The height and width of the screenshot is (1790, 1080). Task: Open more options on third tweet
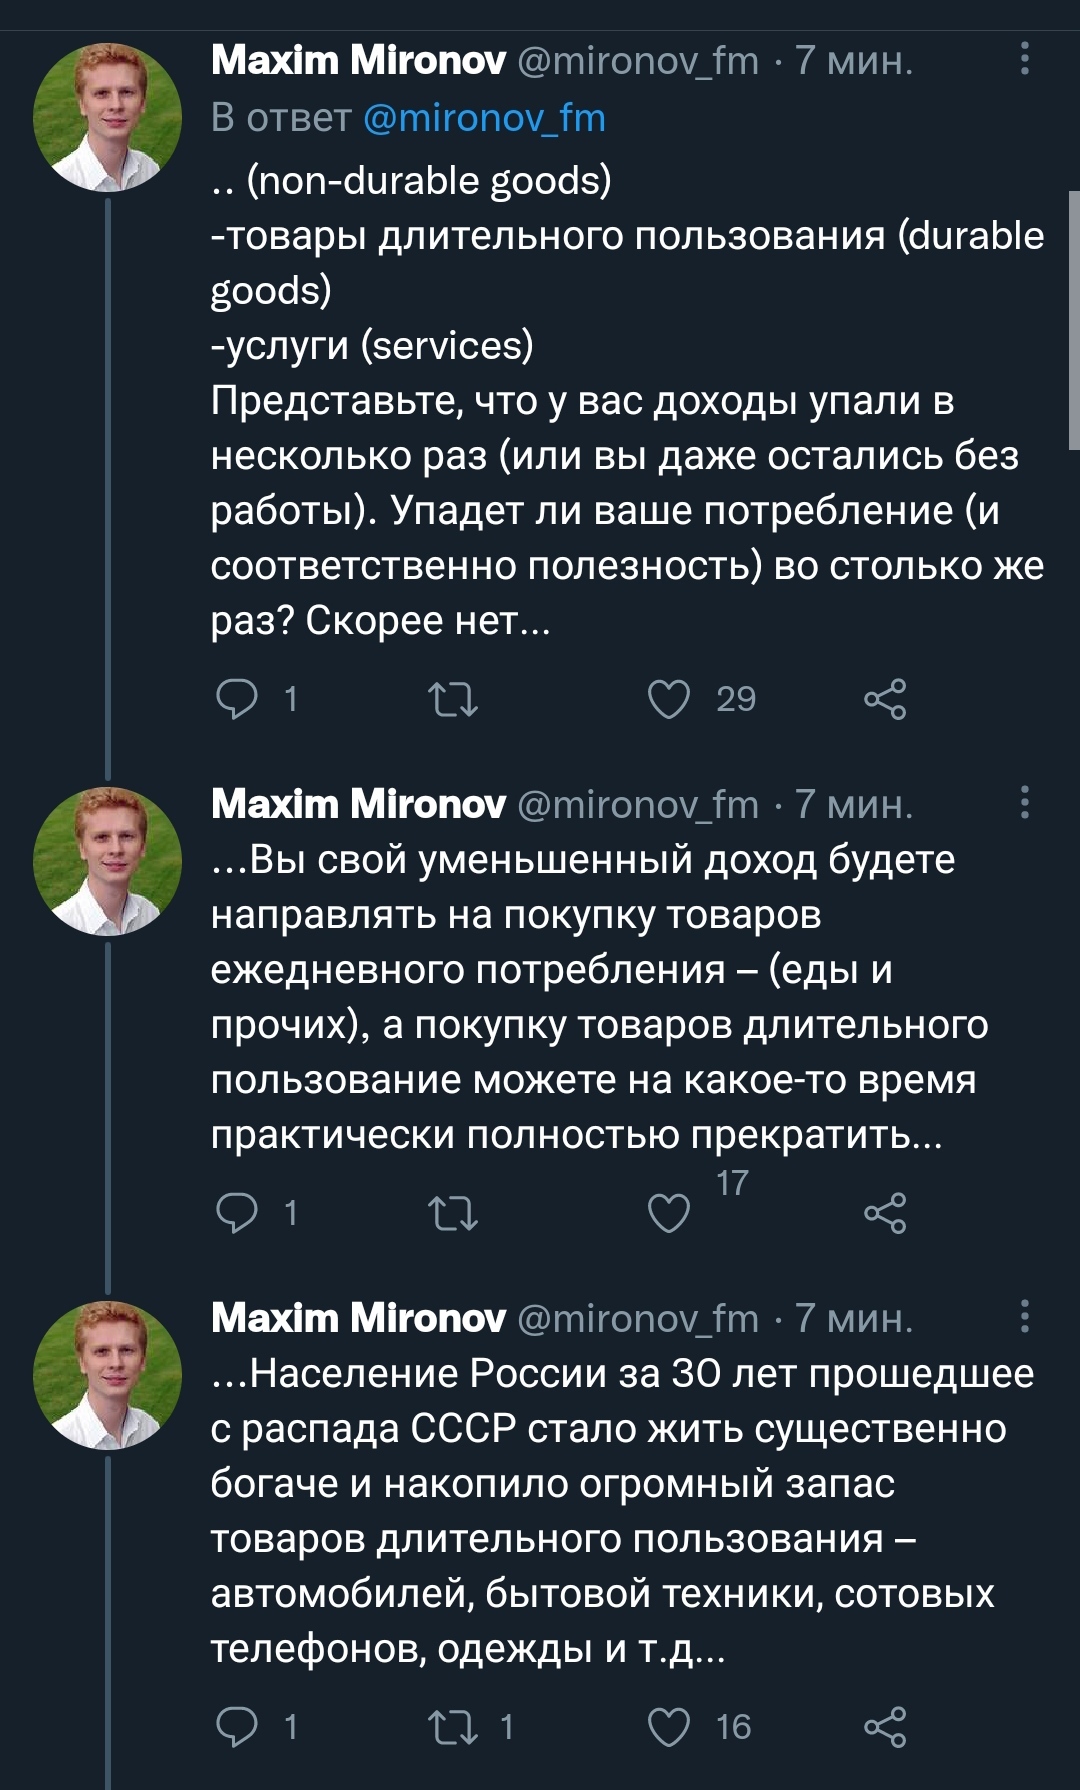point(1024,1317)
